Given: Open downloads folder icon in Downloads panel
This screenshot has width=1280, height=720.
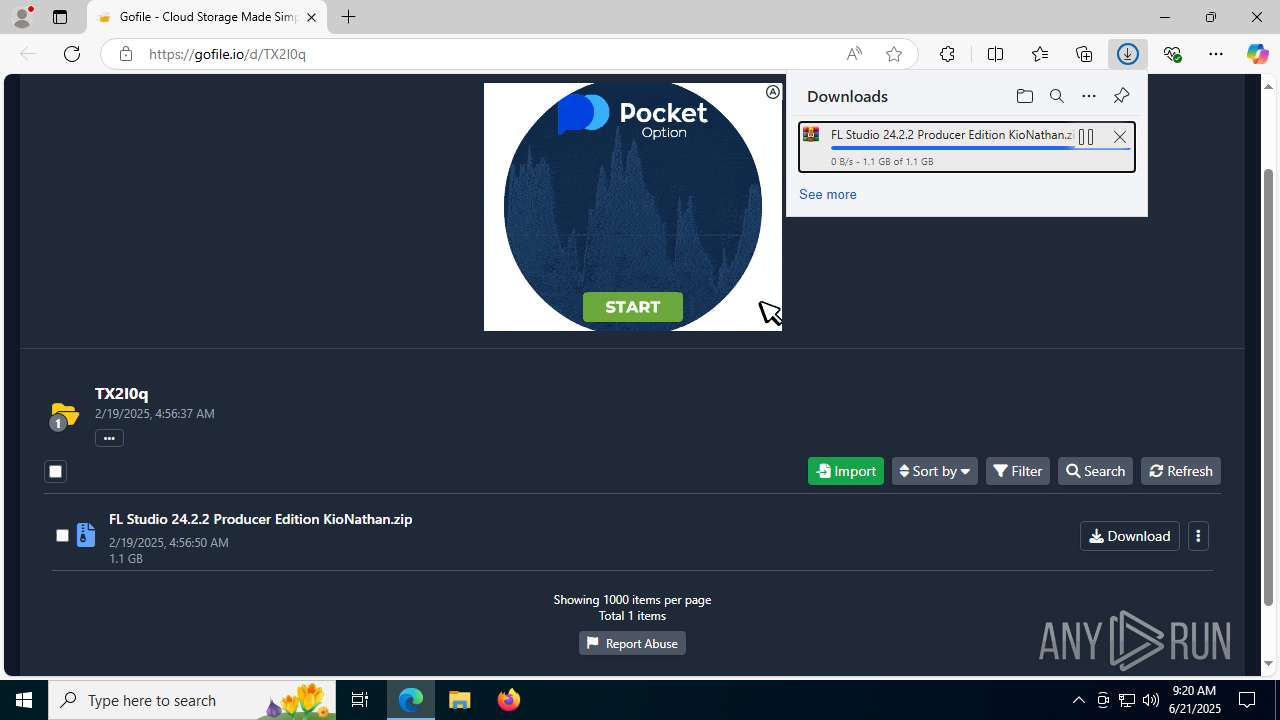Looking at the screenshot, I should [1024, 96].
